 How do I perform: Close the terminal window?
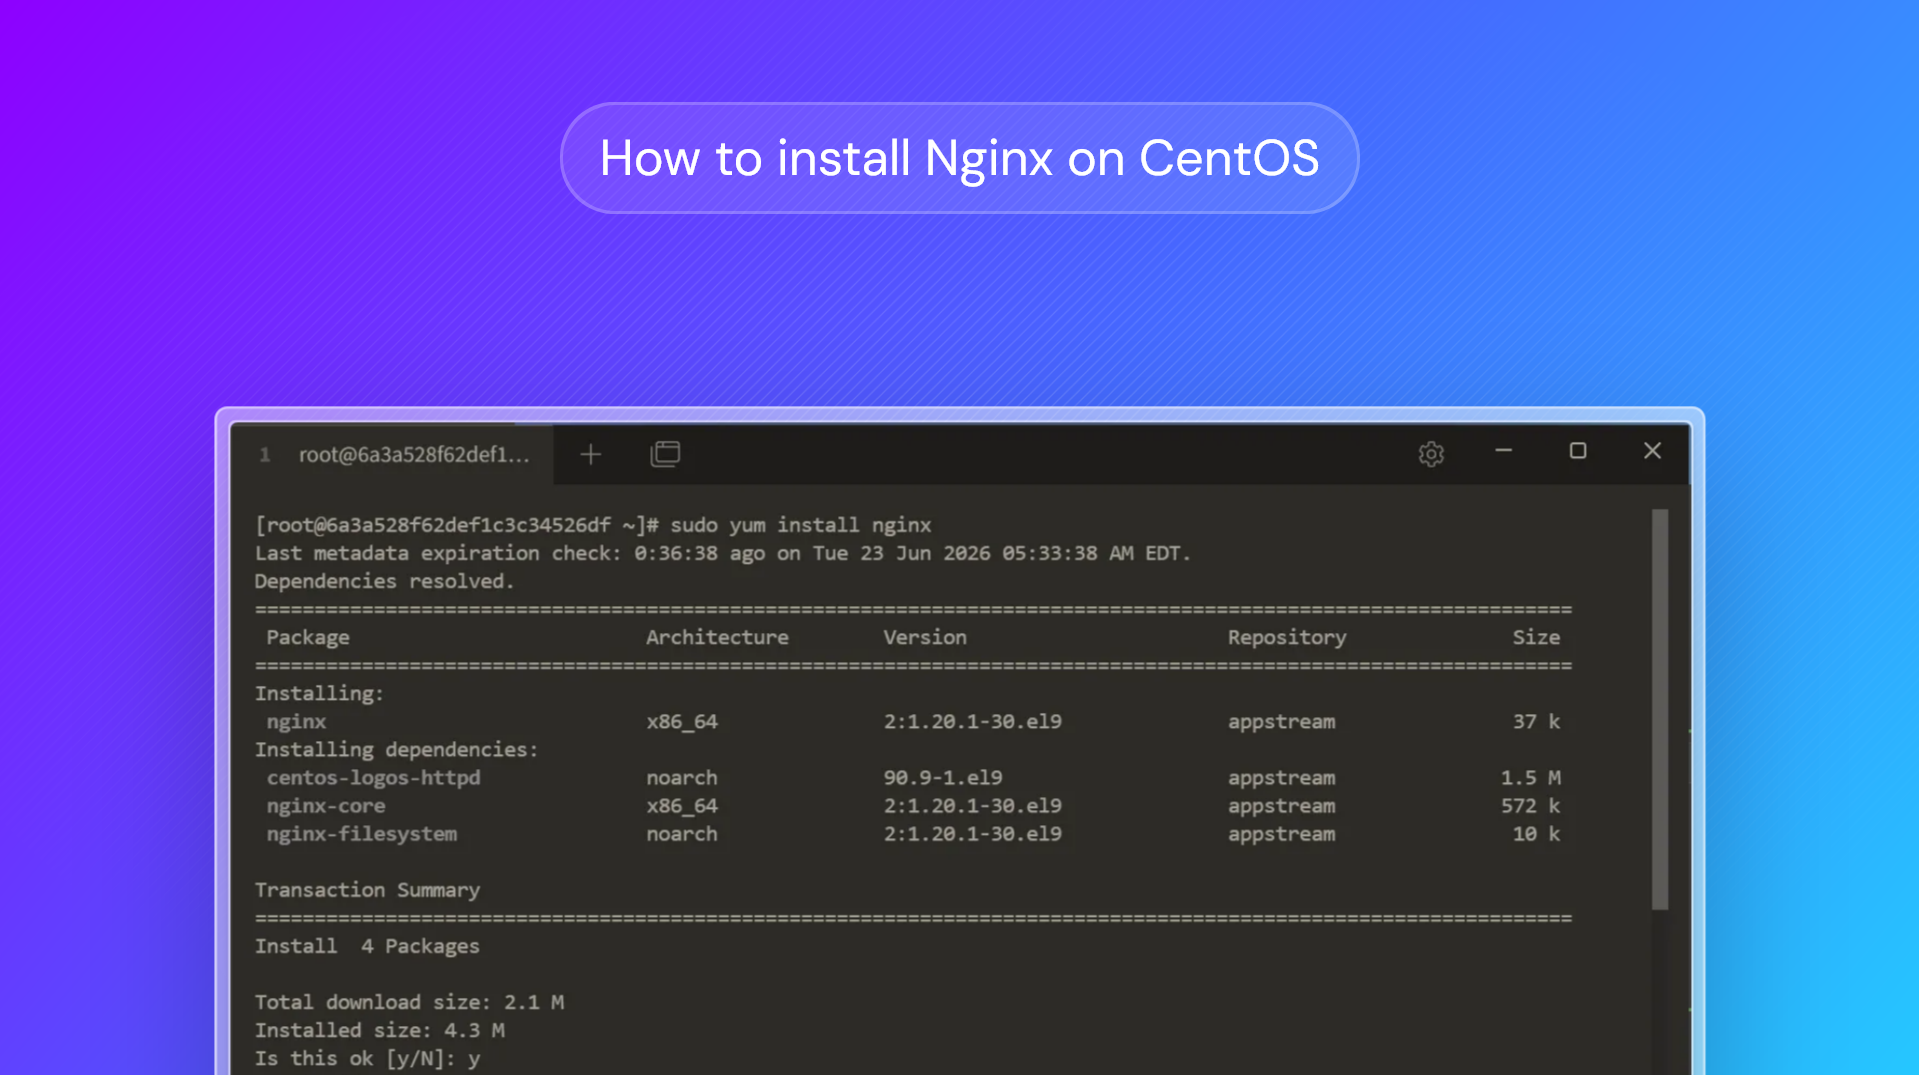1652,451
